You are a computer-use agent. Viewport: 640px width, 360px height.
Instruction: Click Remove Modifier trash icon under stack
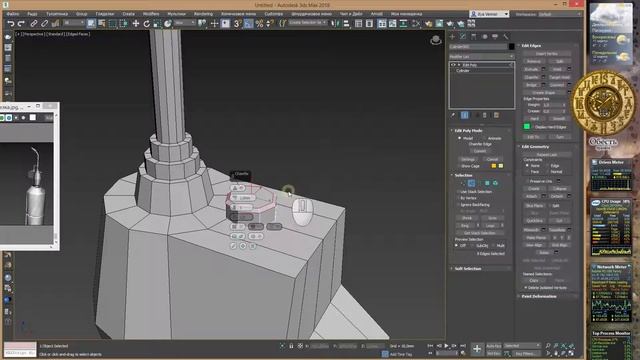pyautogui.click(x=485, y=116)
